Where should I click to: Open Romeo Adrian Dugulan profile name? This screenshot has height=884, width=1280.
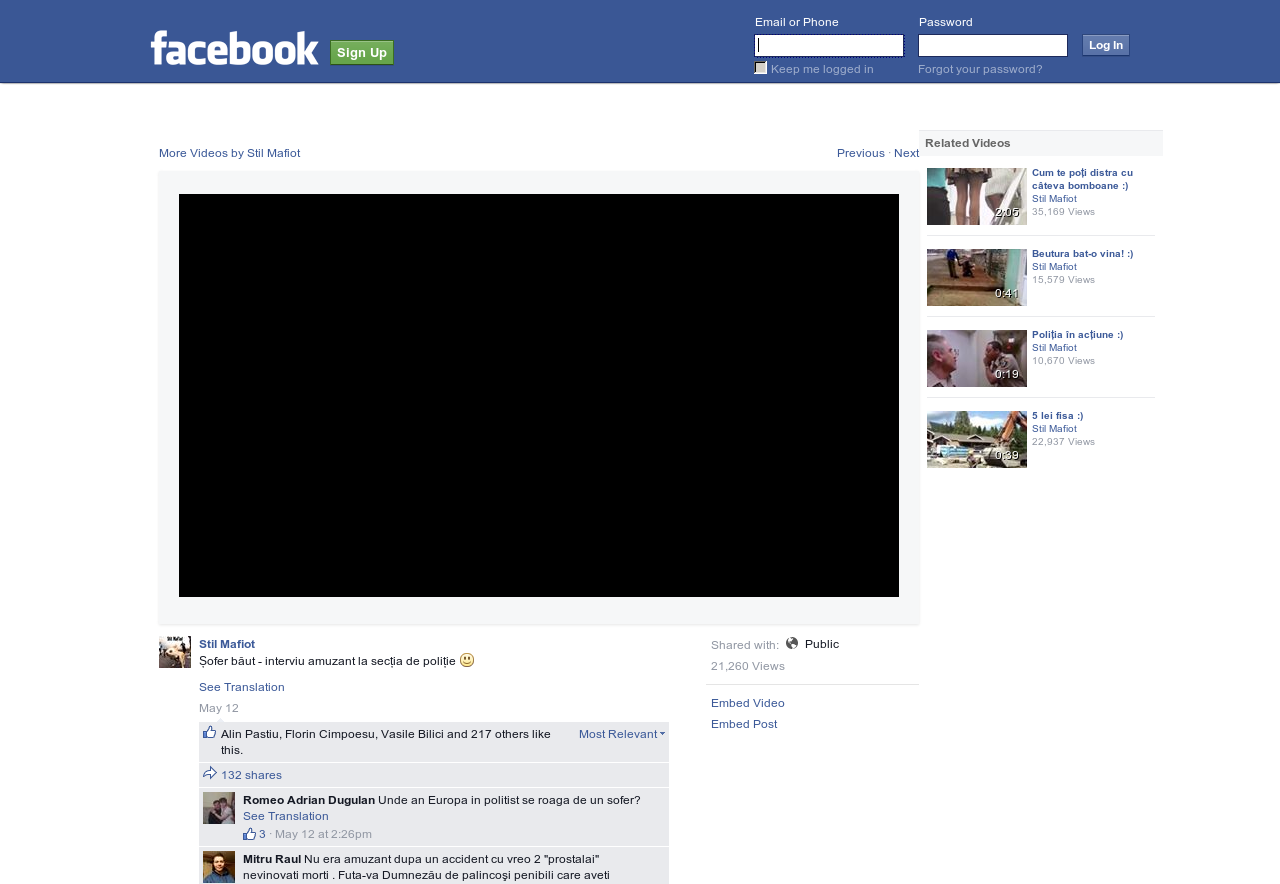tap(309, 800)
